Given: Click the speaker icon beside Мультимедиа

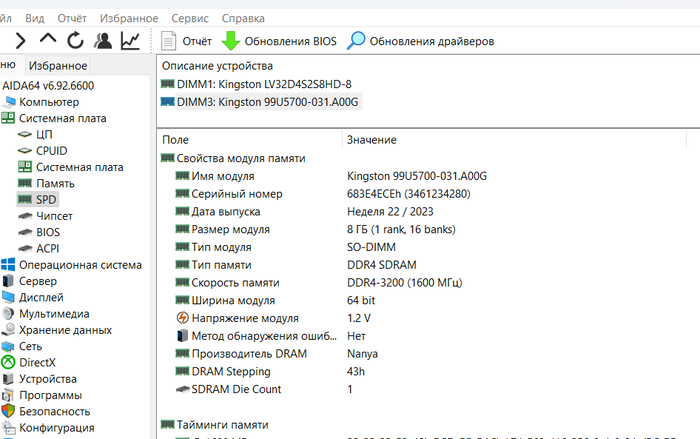Looking at the screenshot, I should [x=8, y=314].
